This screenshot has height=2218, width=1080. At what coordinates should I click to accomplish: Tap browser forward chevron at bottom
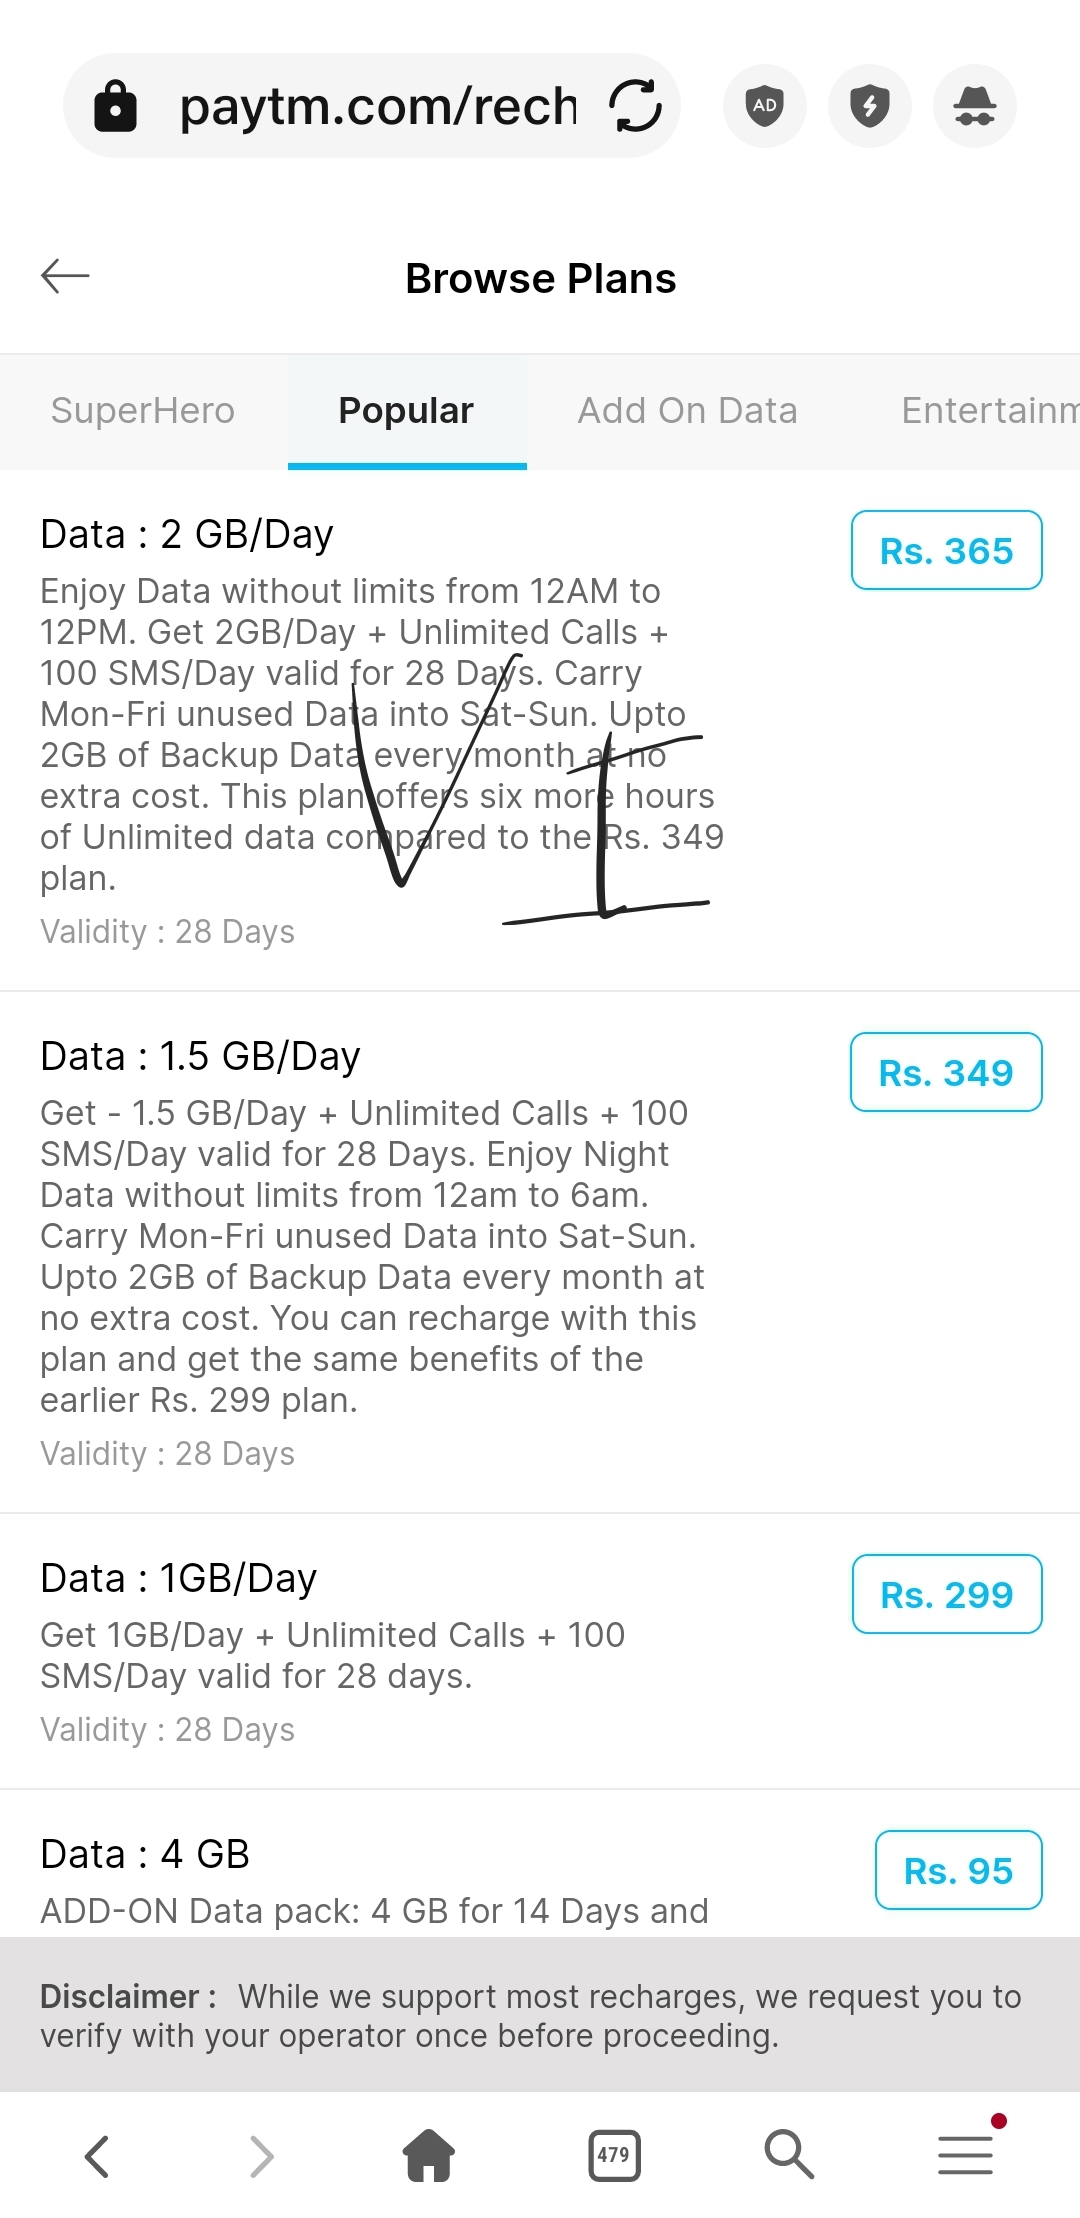tap(261, 2156)
